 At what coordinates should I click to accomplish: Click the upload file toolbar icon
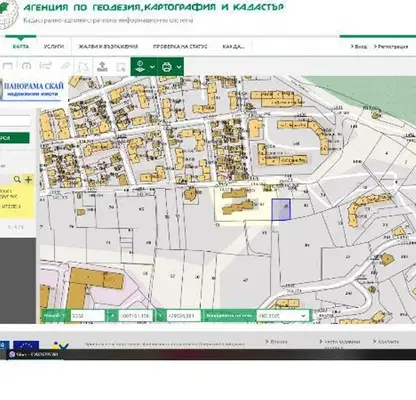coord(102,66)
